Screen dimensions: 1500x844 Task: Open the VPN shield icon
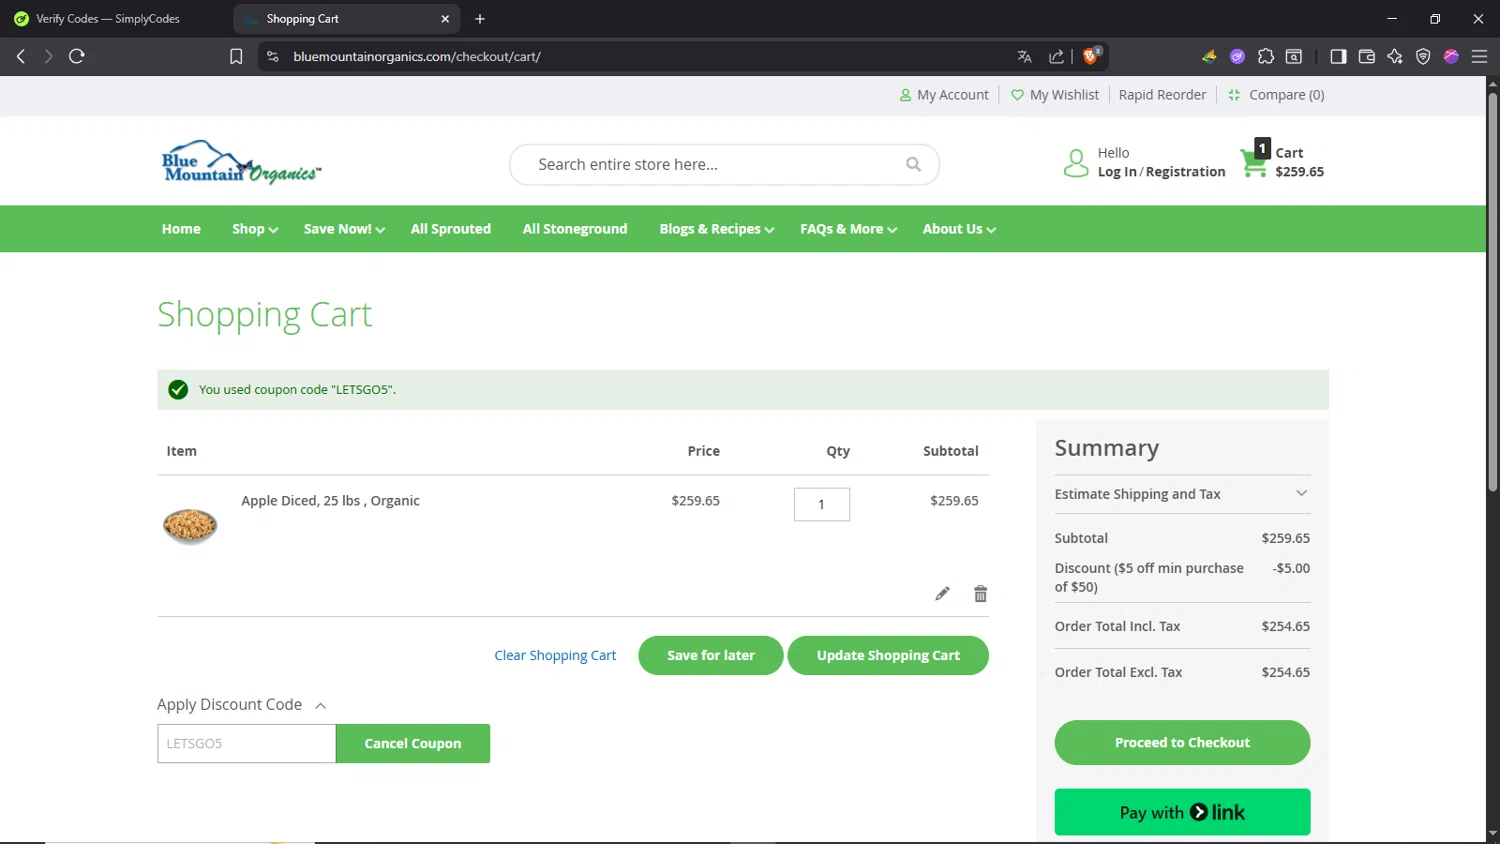click(x=1423, y=57)
